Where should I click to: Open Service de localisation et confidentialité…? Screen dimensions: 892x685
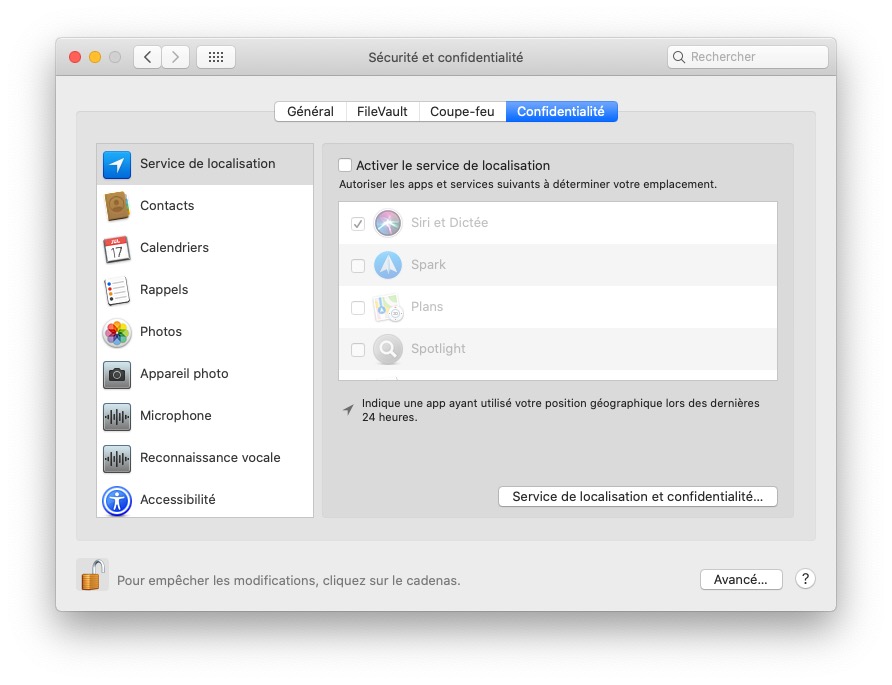coord(638,497)
